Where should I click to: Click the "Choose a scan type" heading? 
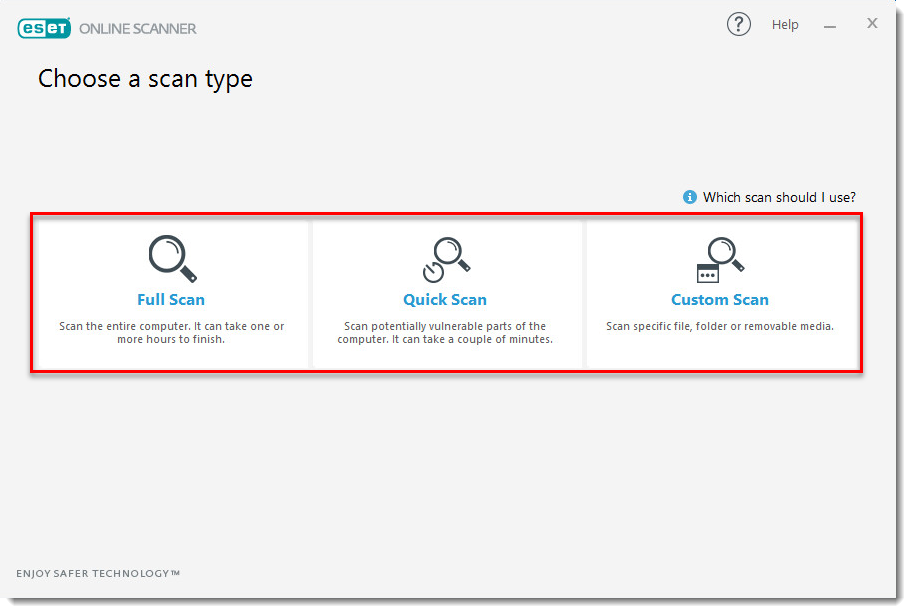[x=145, y=79]
